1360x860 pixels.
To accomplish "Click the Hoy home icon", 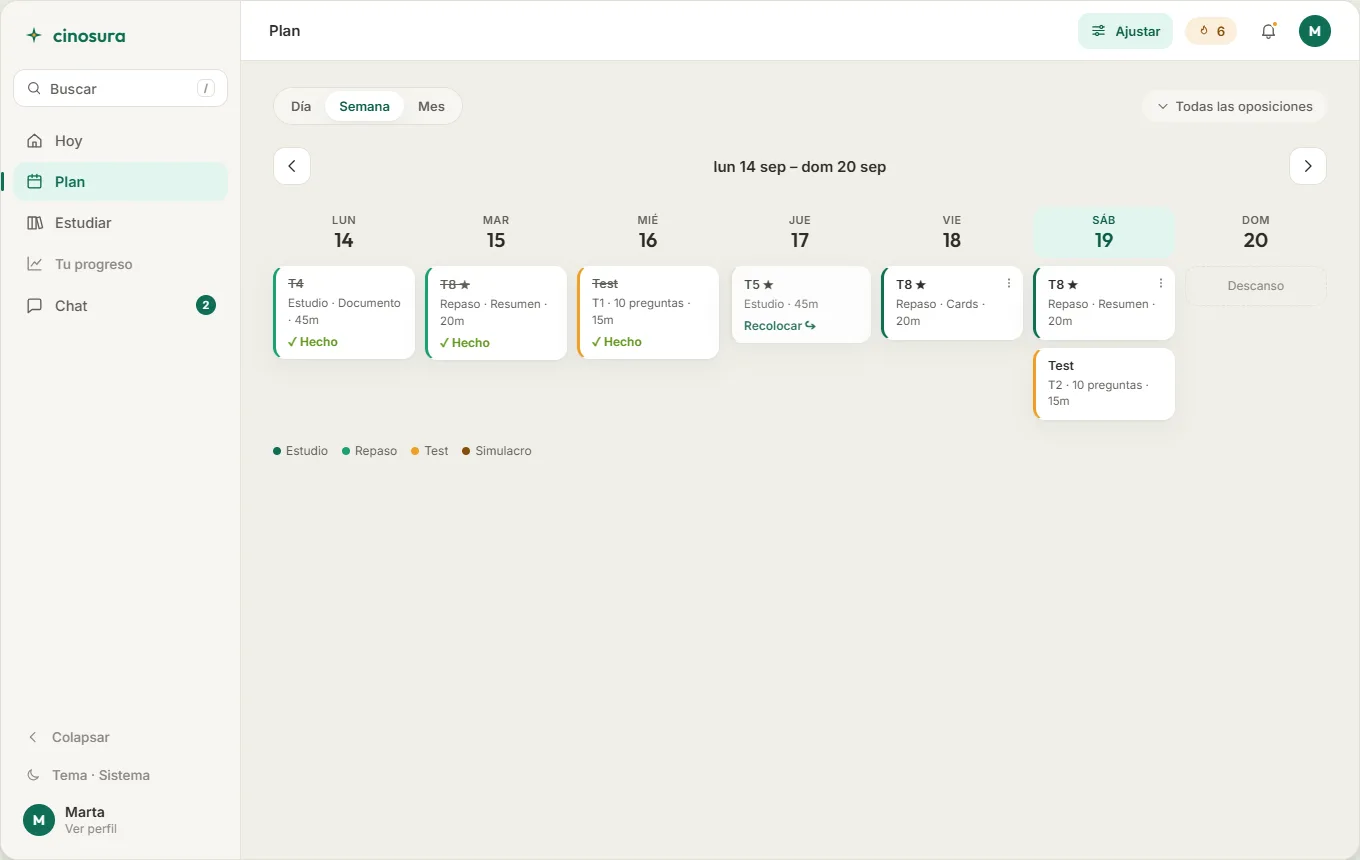I will (x=35, y=141).
